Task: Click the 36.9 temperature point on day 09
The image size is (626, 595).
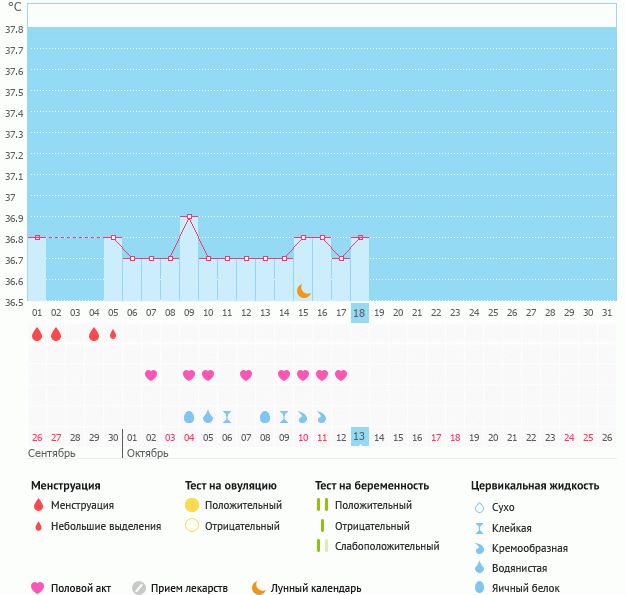Action: tap(189, 217)
